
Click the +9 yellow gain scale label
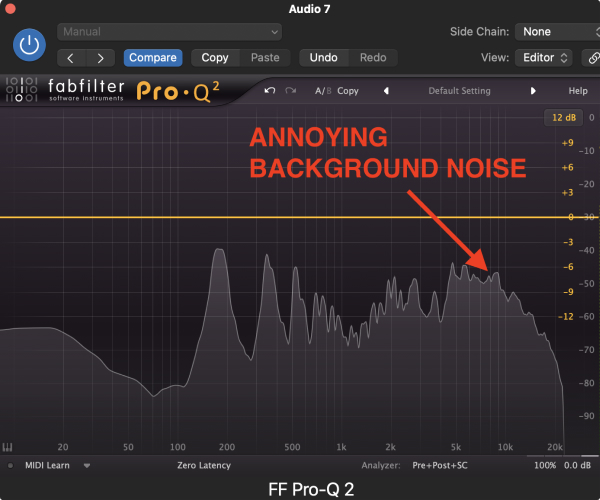(x=567, y=143)
